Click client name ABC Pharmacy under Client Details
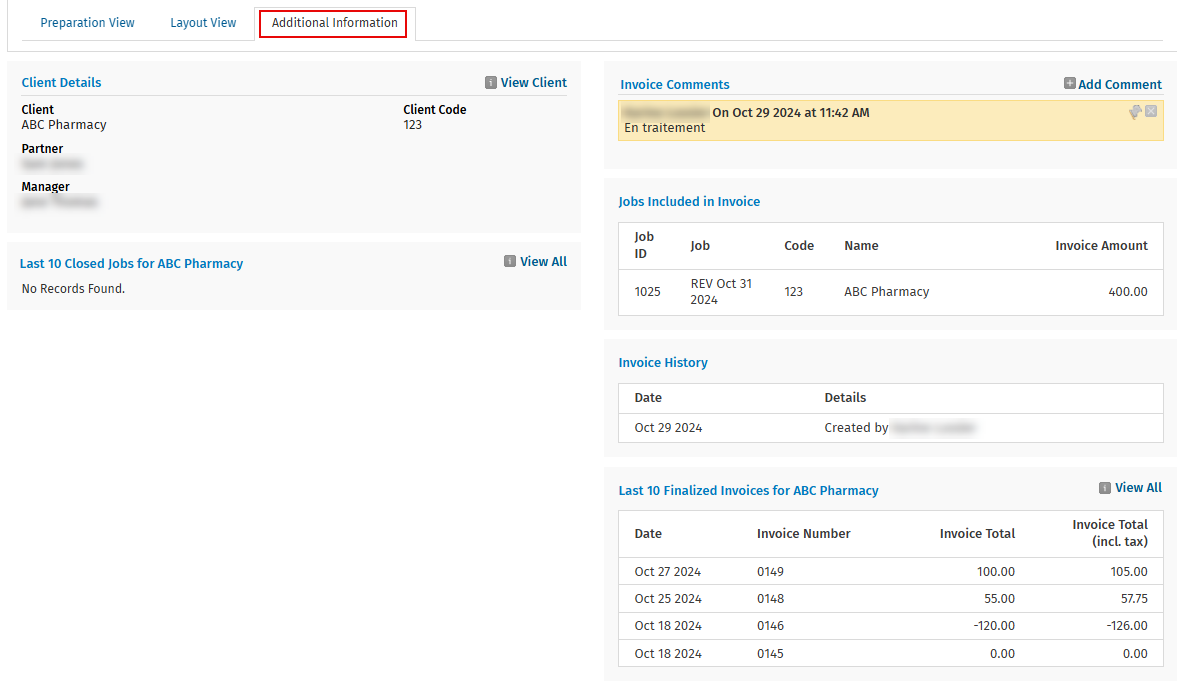The width and height of the screenshot is (1177, 691). (x=64, y=125)
